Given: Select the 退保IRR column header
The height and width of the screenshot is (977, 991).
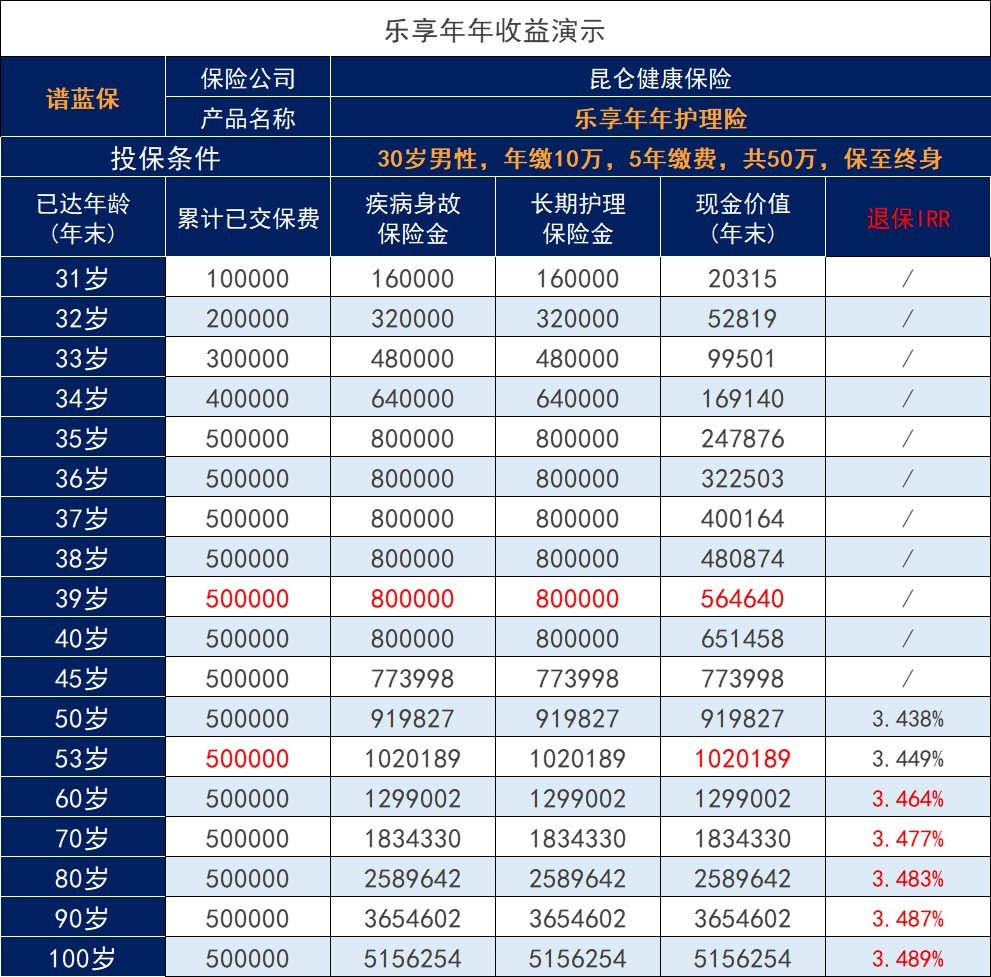Looking at the screenshot, I should pyautogui.click(x=907, y=218).
